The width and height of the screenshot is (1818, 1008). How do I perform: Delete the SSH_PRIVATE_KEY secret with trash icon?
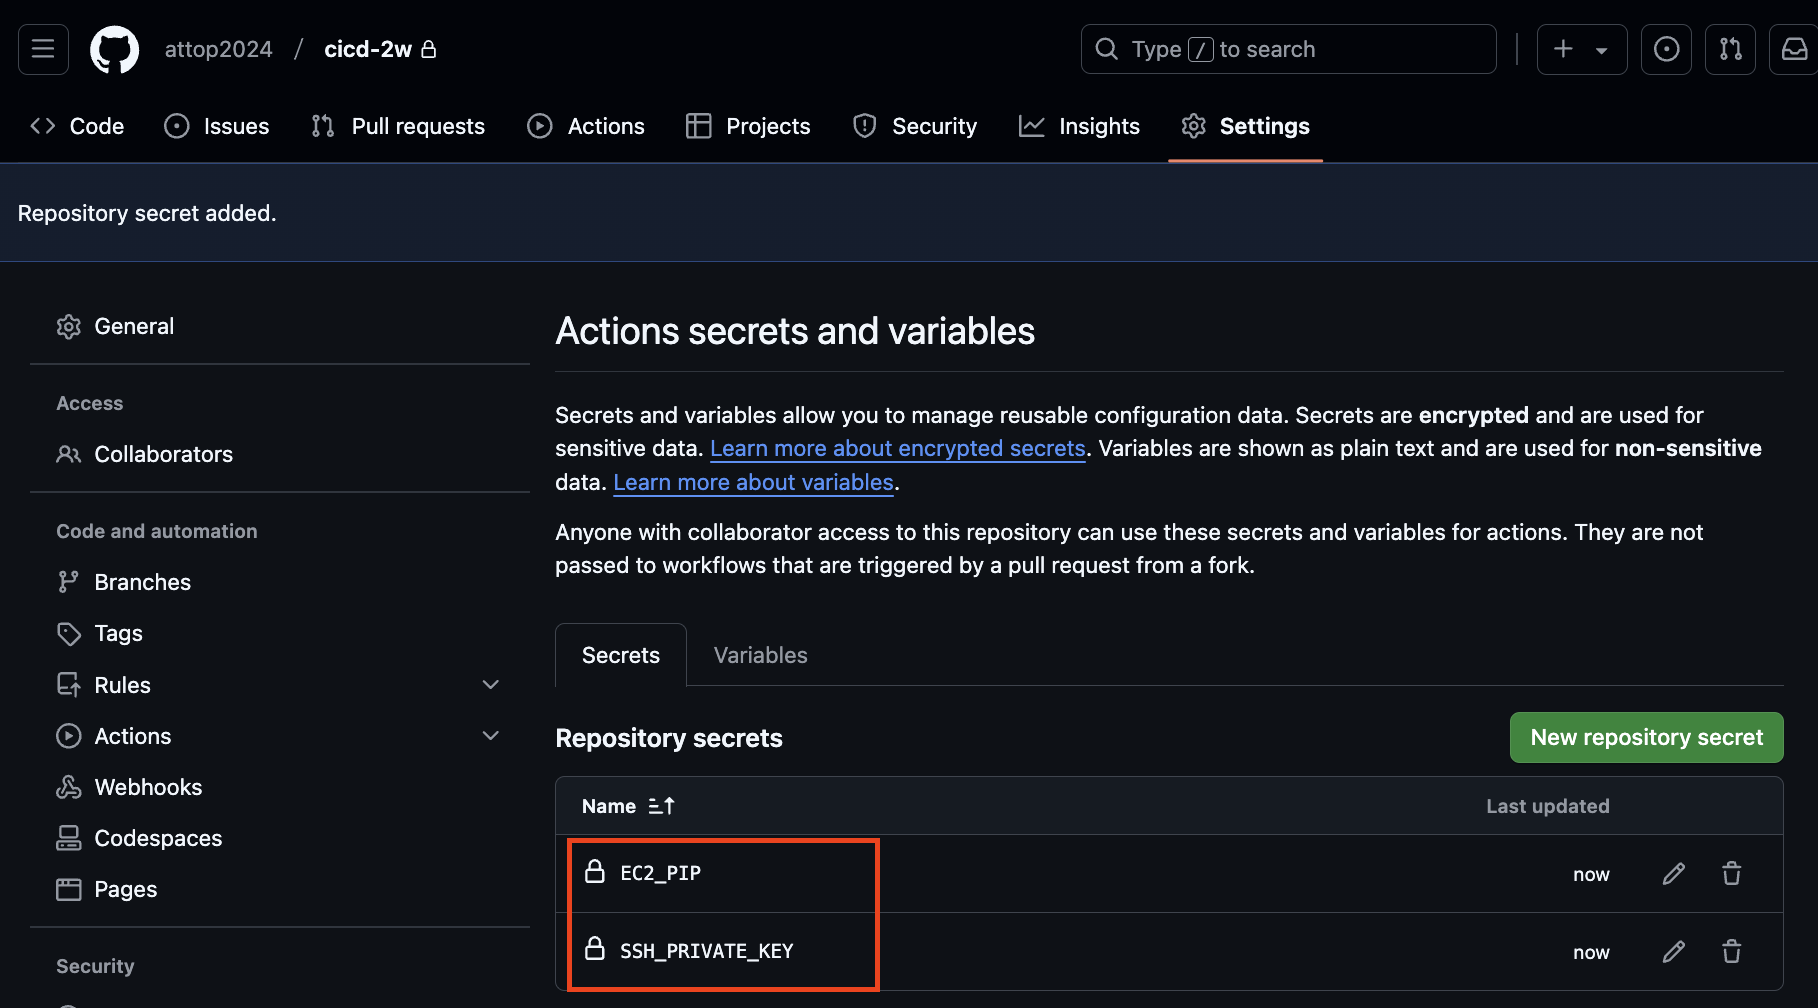tap(1731, 952)
